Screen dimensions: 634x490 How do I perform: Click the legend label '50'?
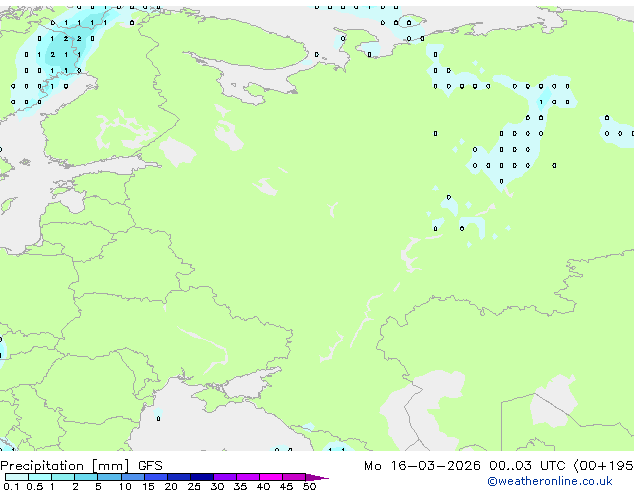309,486
